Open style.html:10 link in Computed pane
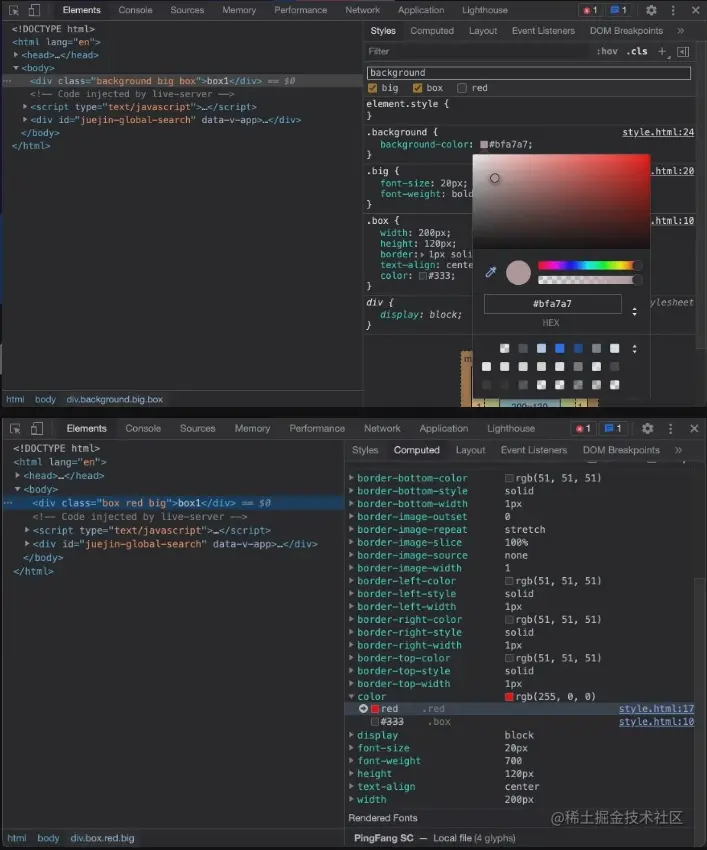The image size is (707, 850). [656, 722]
